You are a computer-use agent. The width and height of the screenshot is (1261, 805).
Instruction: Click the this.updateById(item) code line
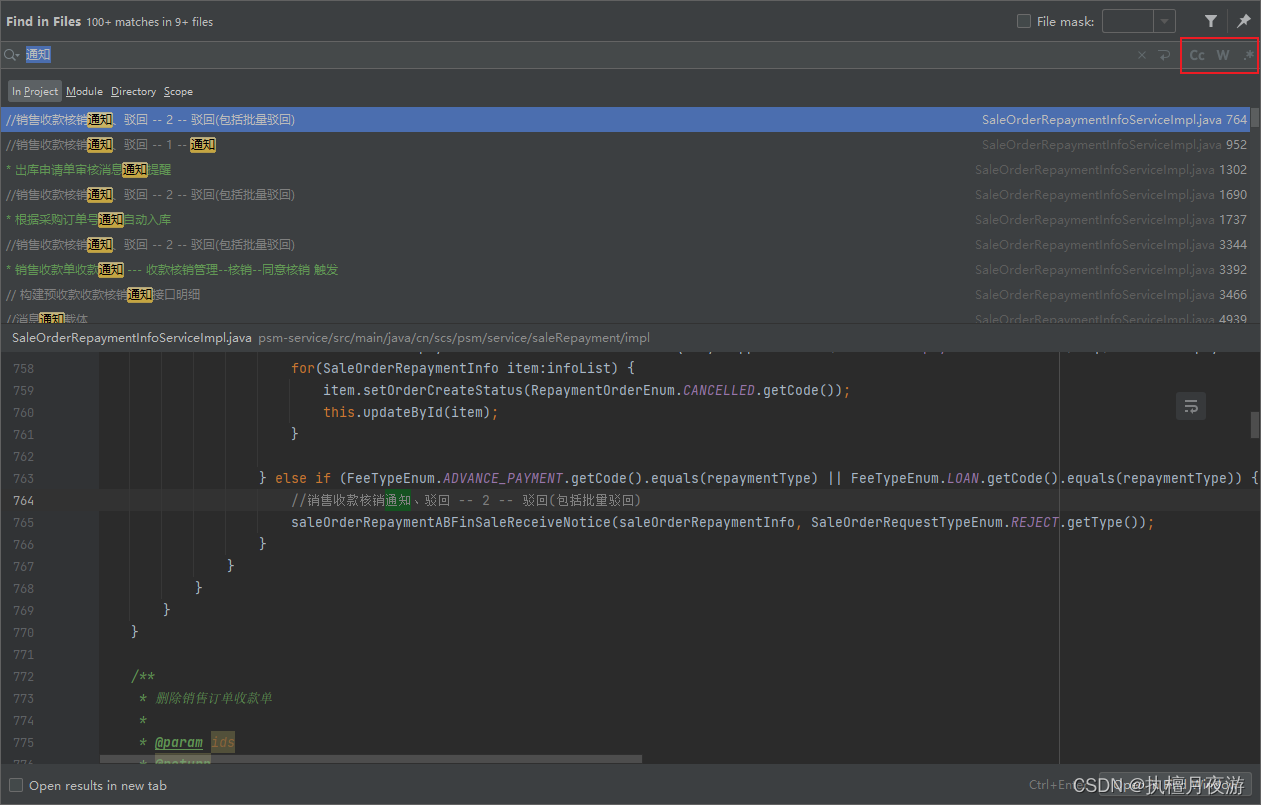pyautogui.click(x=410, y=412)
